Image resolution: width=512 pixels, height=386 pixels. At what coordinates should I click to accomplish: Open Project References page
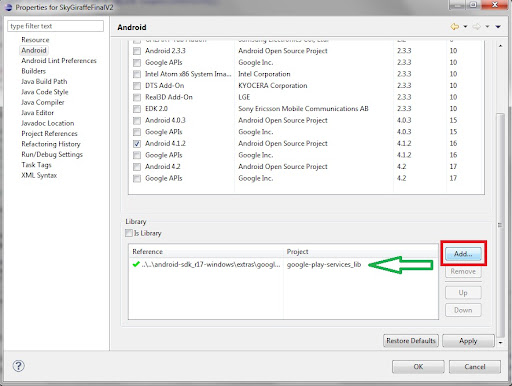[x=49, y=133]
